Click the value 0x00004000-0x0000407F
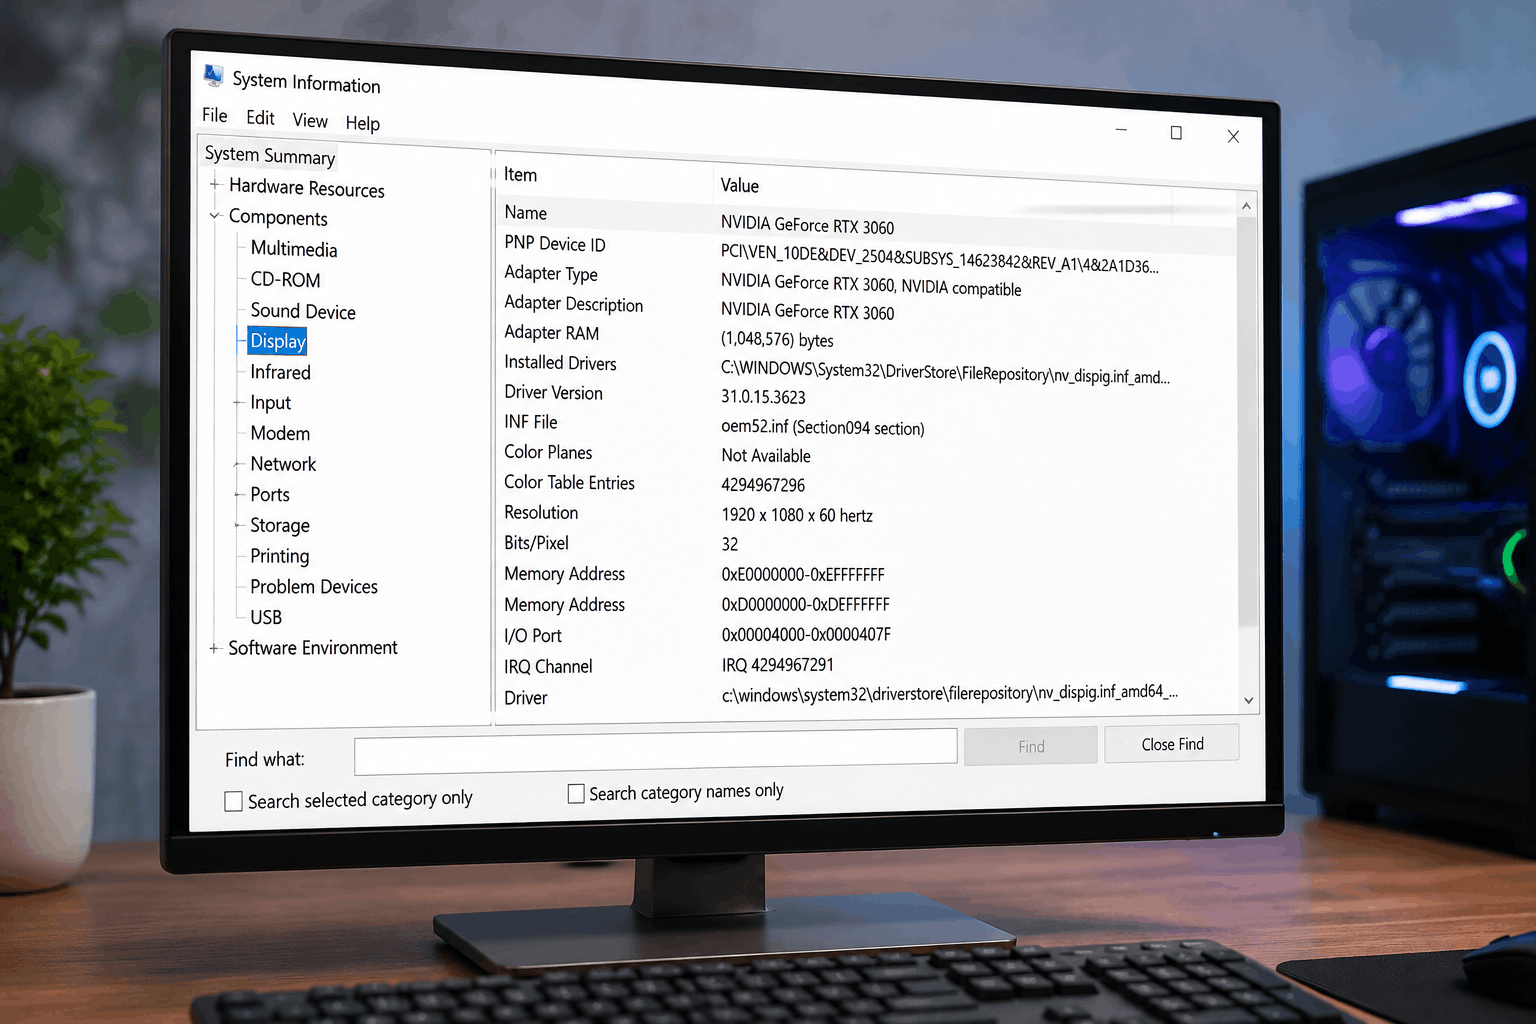The width and height of the screenshot is (1536, 1024). point(806,635)
